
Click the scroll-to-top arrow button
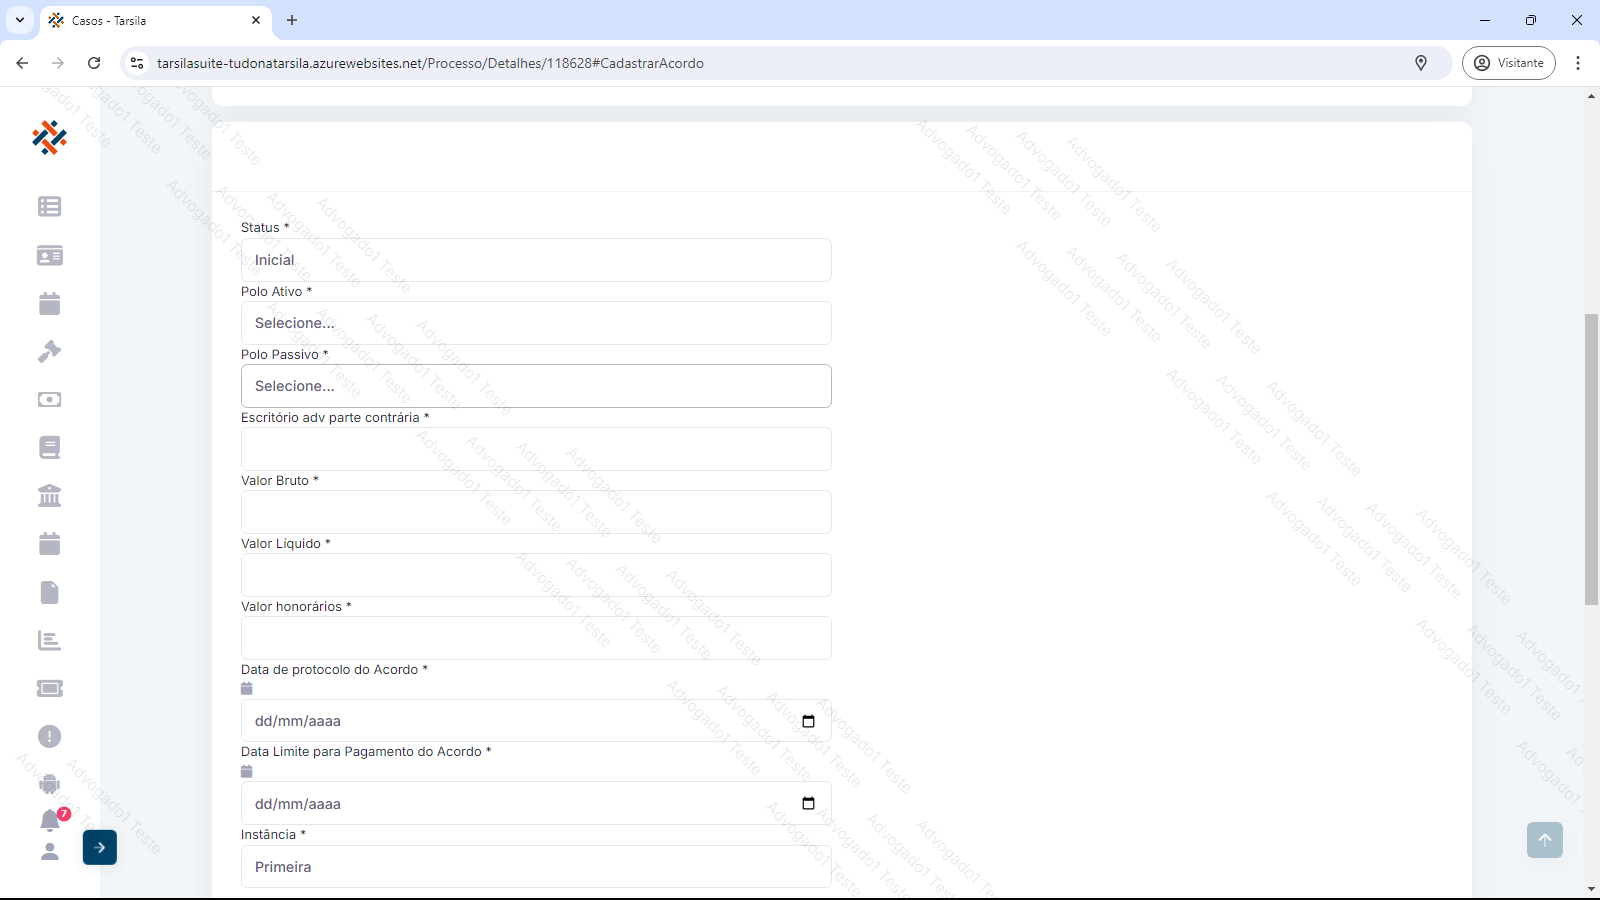tap(1544, 840)
